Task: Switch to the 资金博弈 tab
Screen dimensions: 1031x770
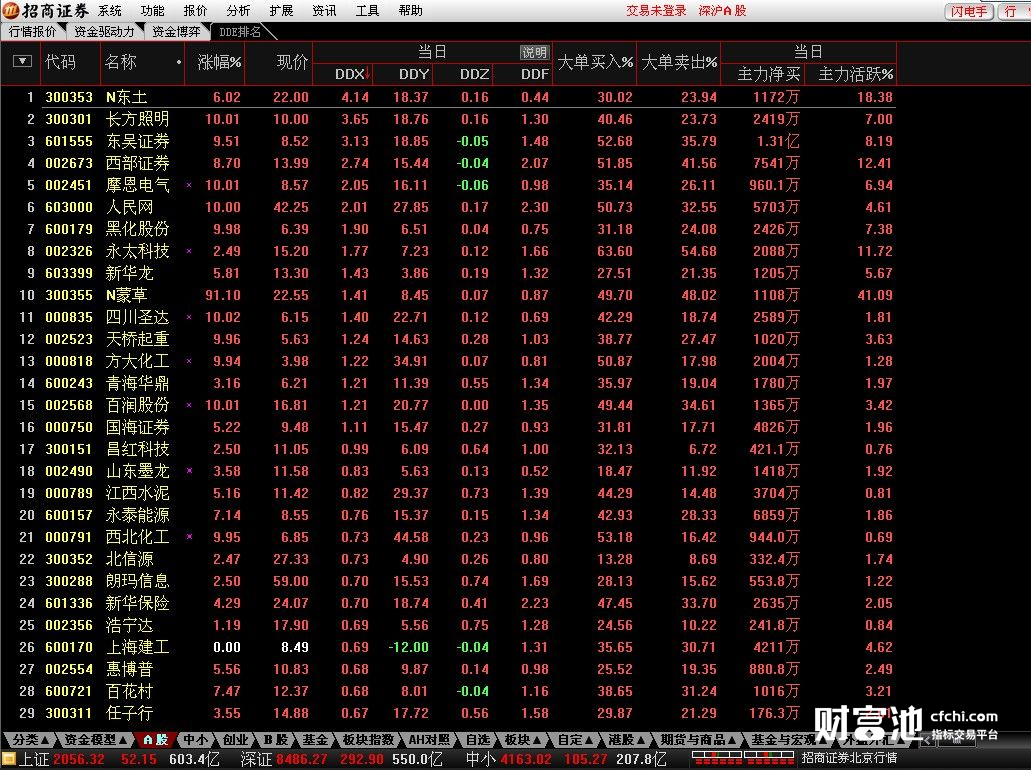Action: [176, 32]
